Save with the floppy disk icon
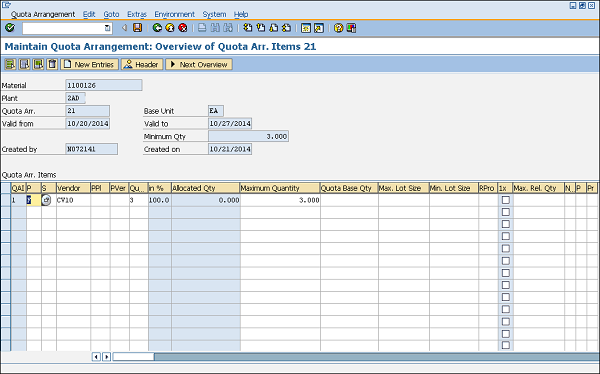Viewport: 600px width, 374px height. point(137,28)
